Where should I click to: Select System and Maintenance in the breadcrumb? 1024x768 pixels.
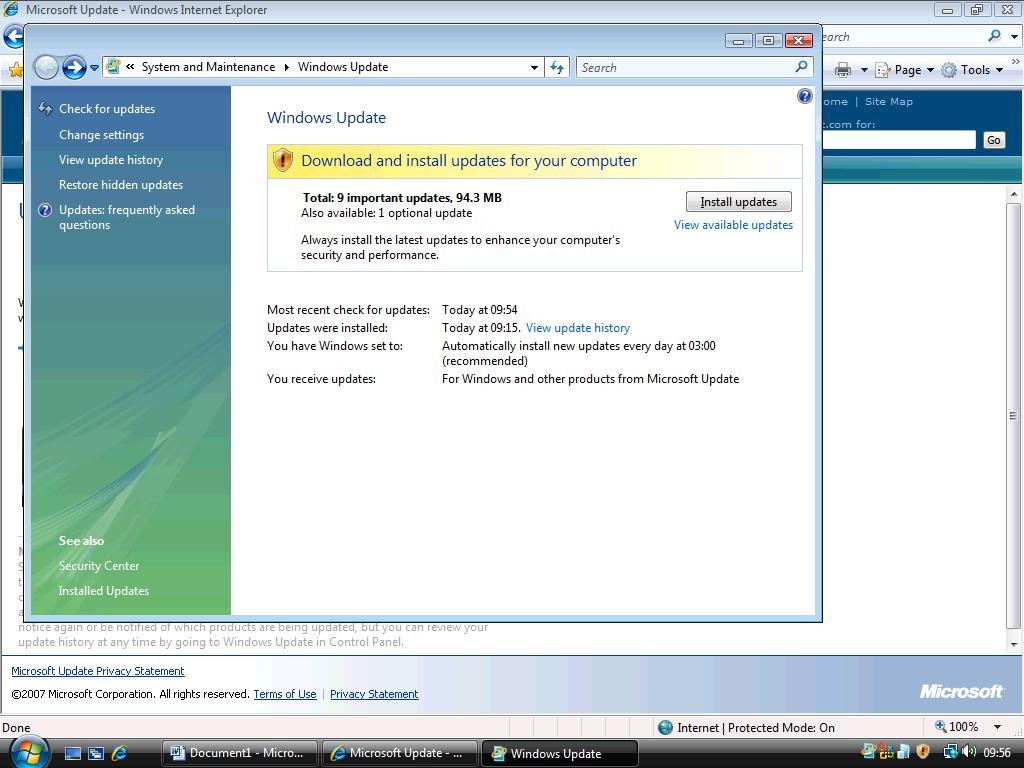(x=208, y=67)
